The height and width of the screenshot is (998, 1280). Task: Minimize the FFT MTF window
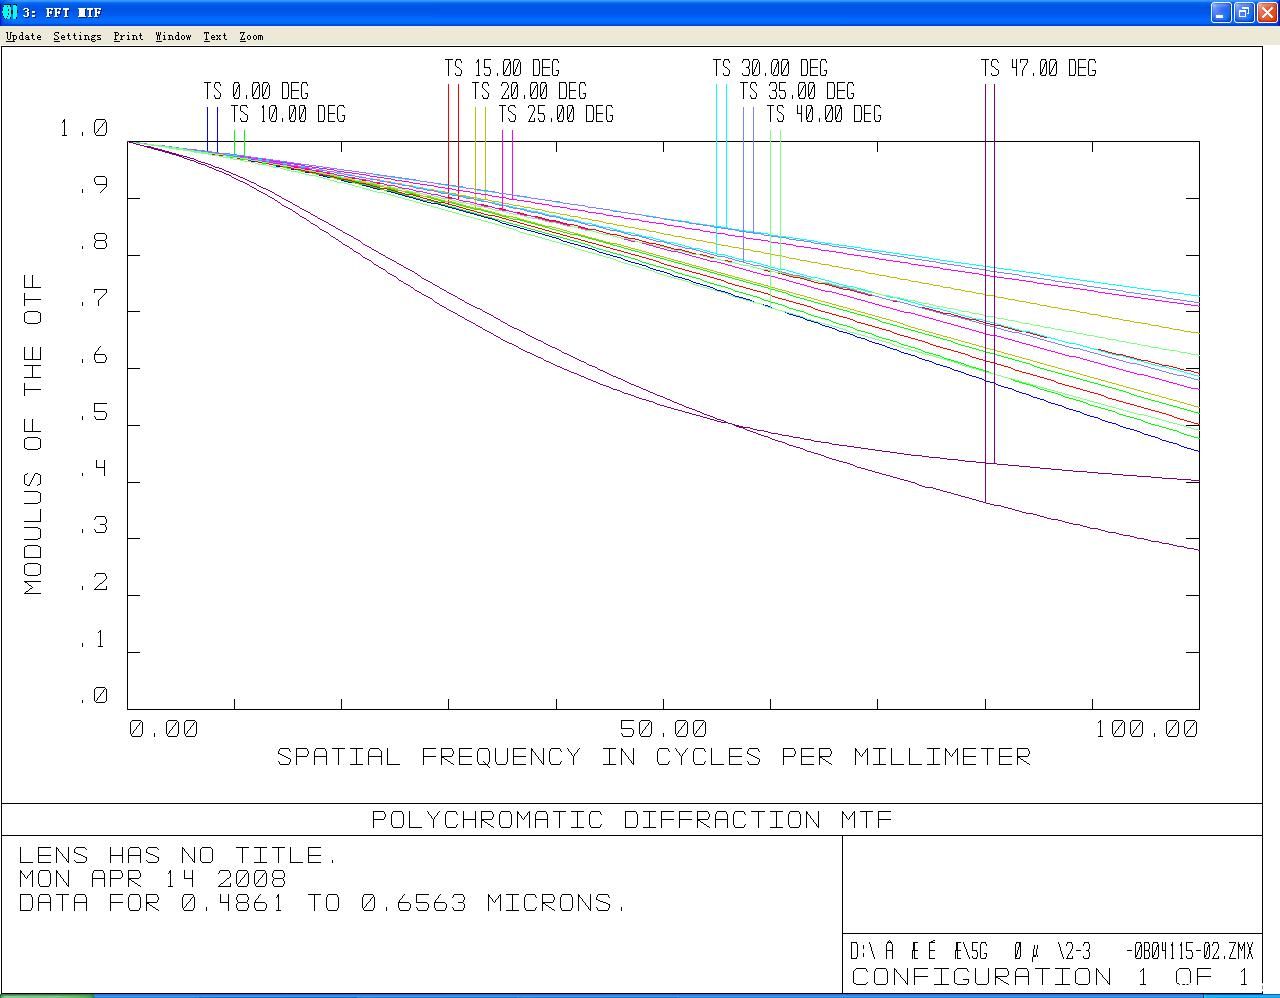coord(1220,12)
